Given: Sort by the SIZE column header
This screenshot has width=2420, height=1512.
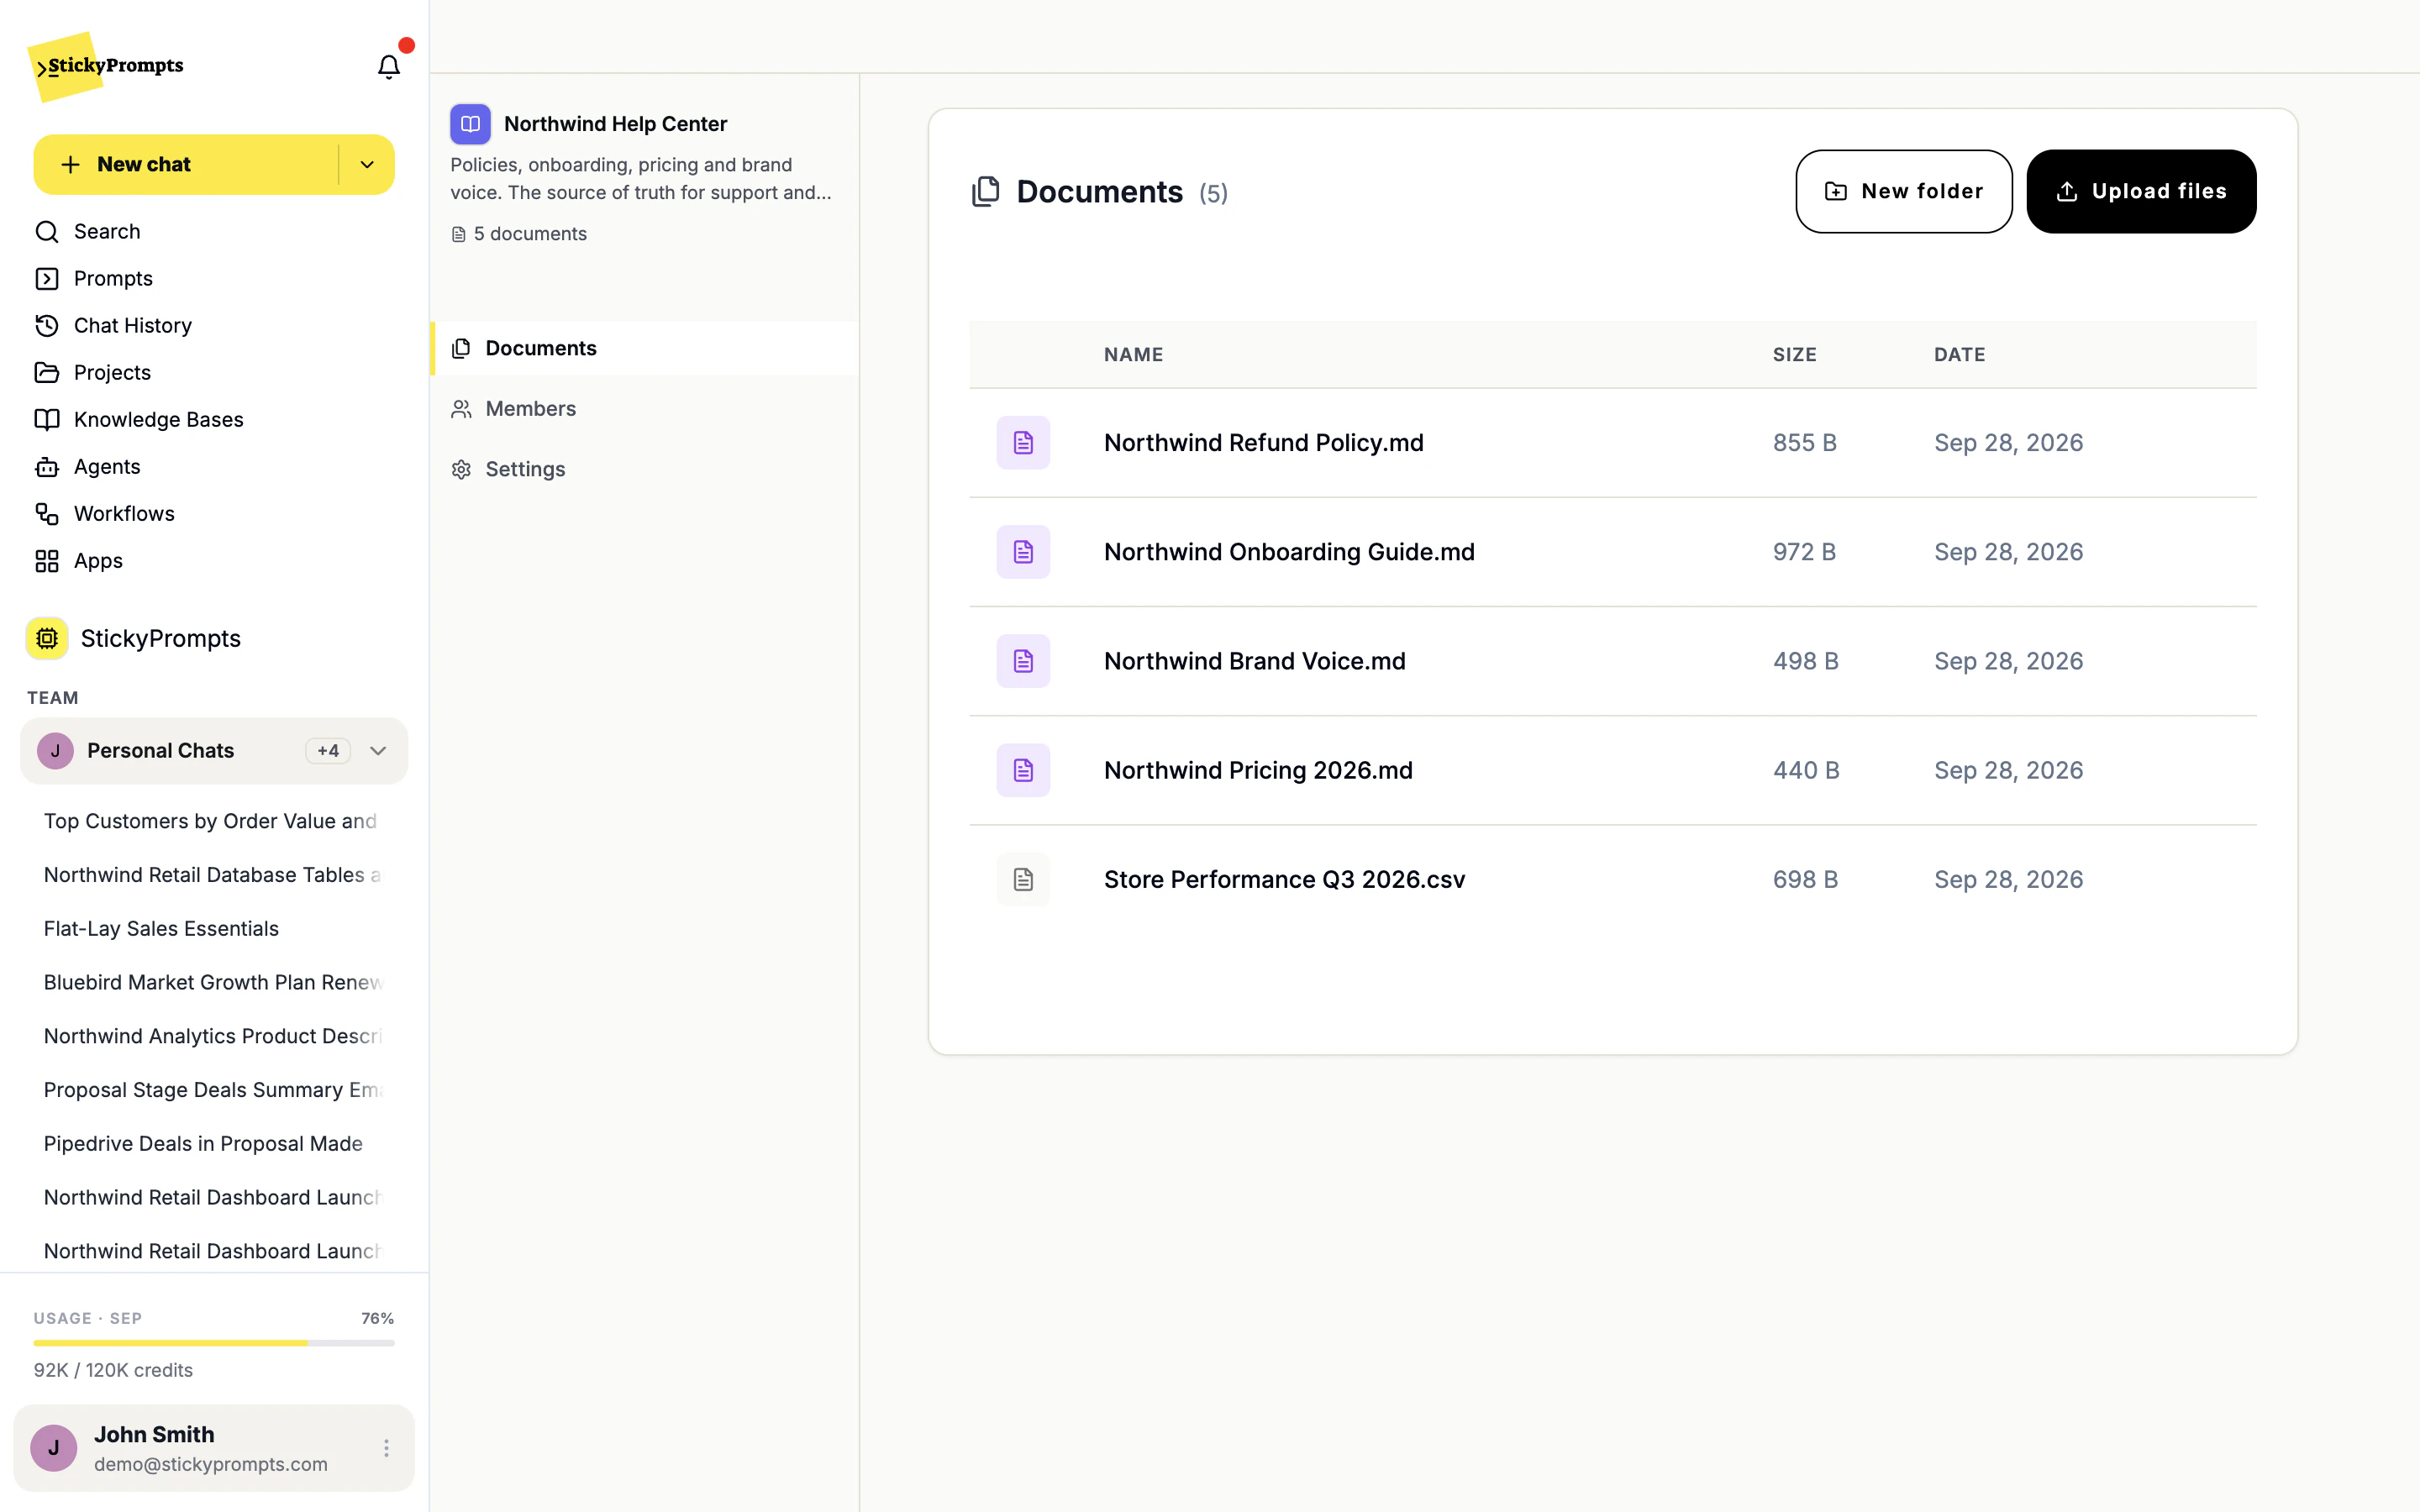Looking at the screenshot, I should [1795, 354].
